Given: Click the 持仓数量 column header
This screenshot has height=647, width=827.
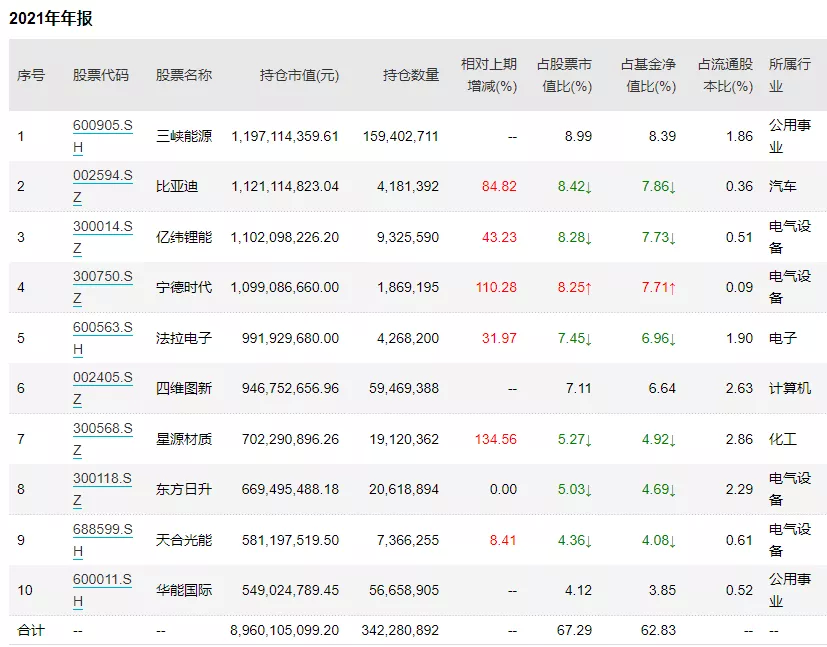Looking at the screenshot, I should [411, 75].
